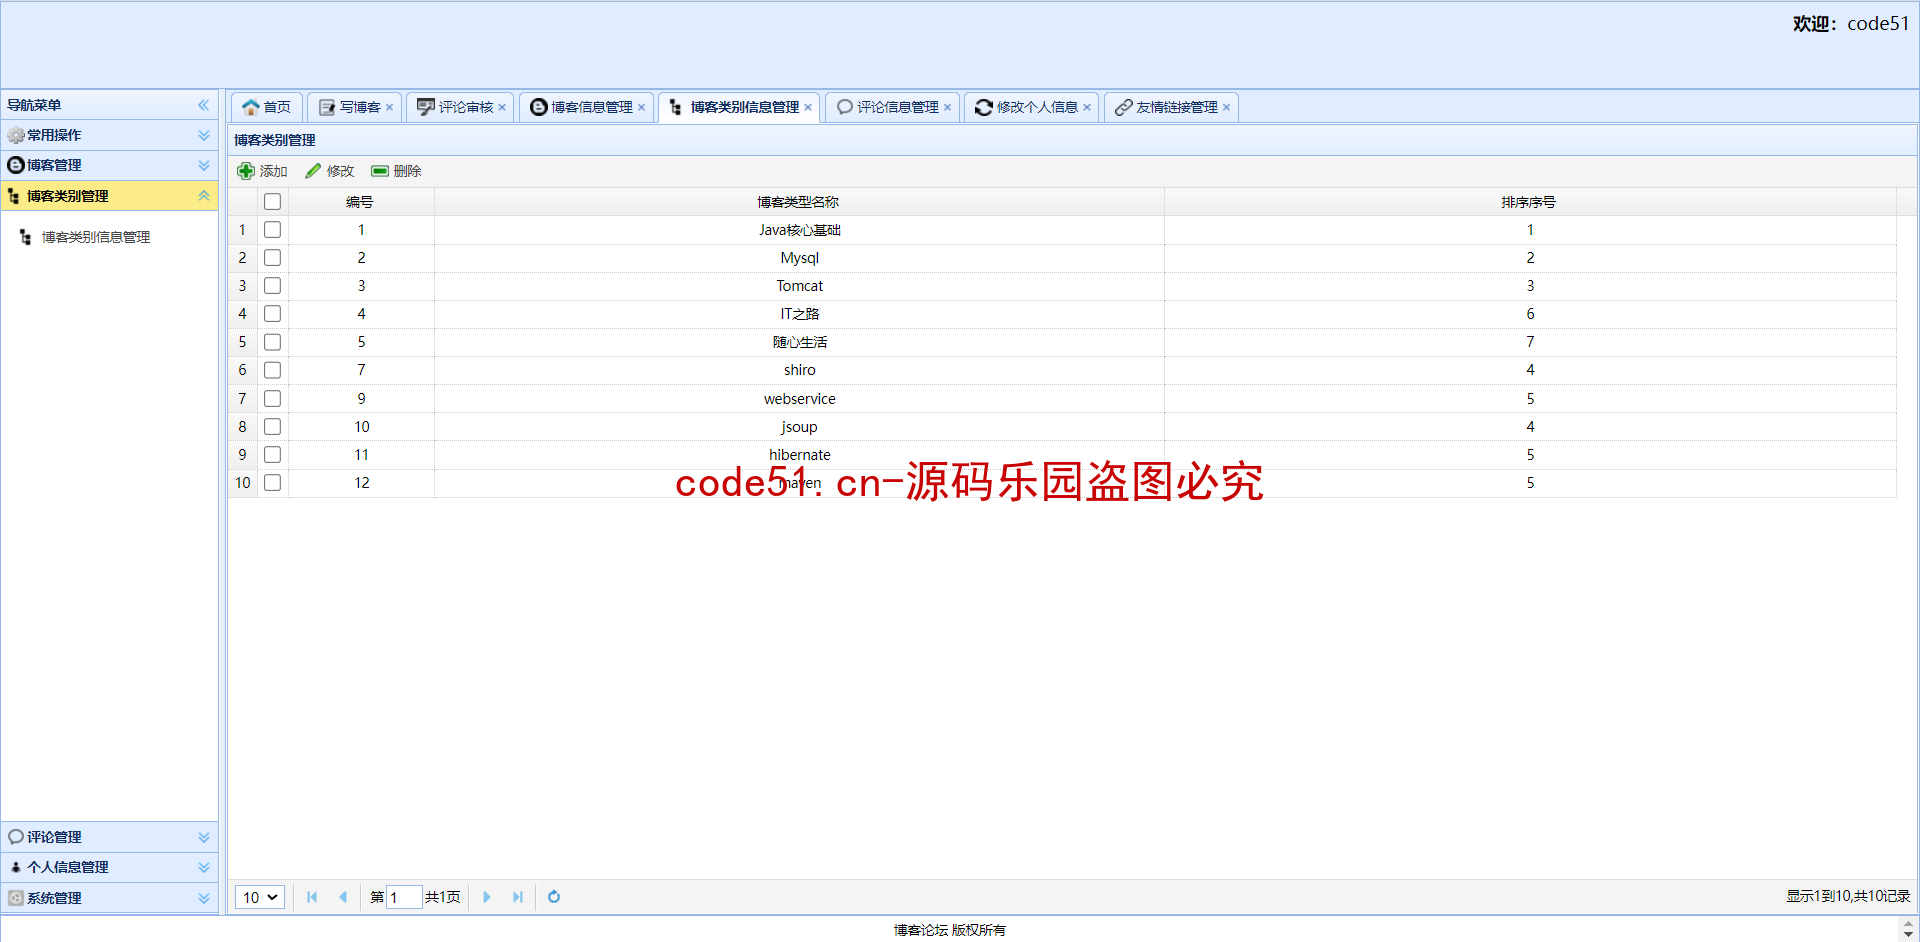Refresh the table with pager reload icon

tap(554, 897)
